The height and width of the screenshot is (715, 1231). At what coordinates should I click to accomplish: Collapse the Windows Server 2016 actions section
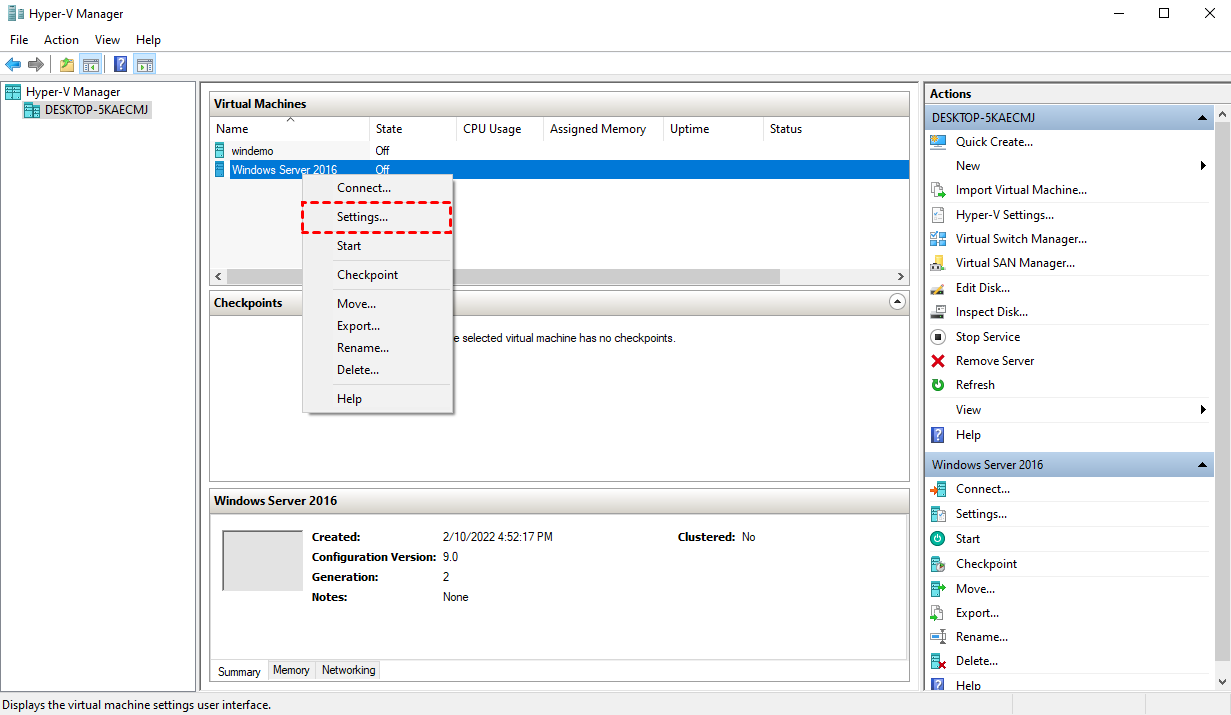[x=1204, y=465]
